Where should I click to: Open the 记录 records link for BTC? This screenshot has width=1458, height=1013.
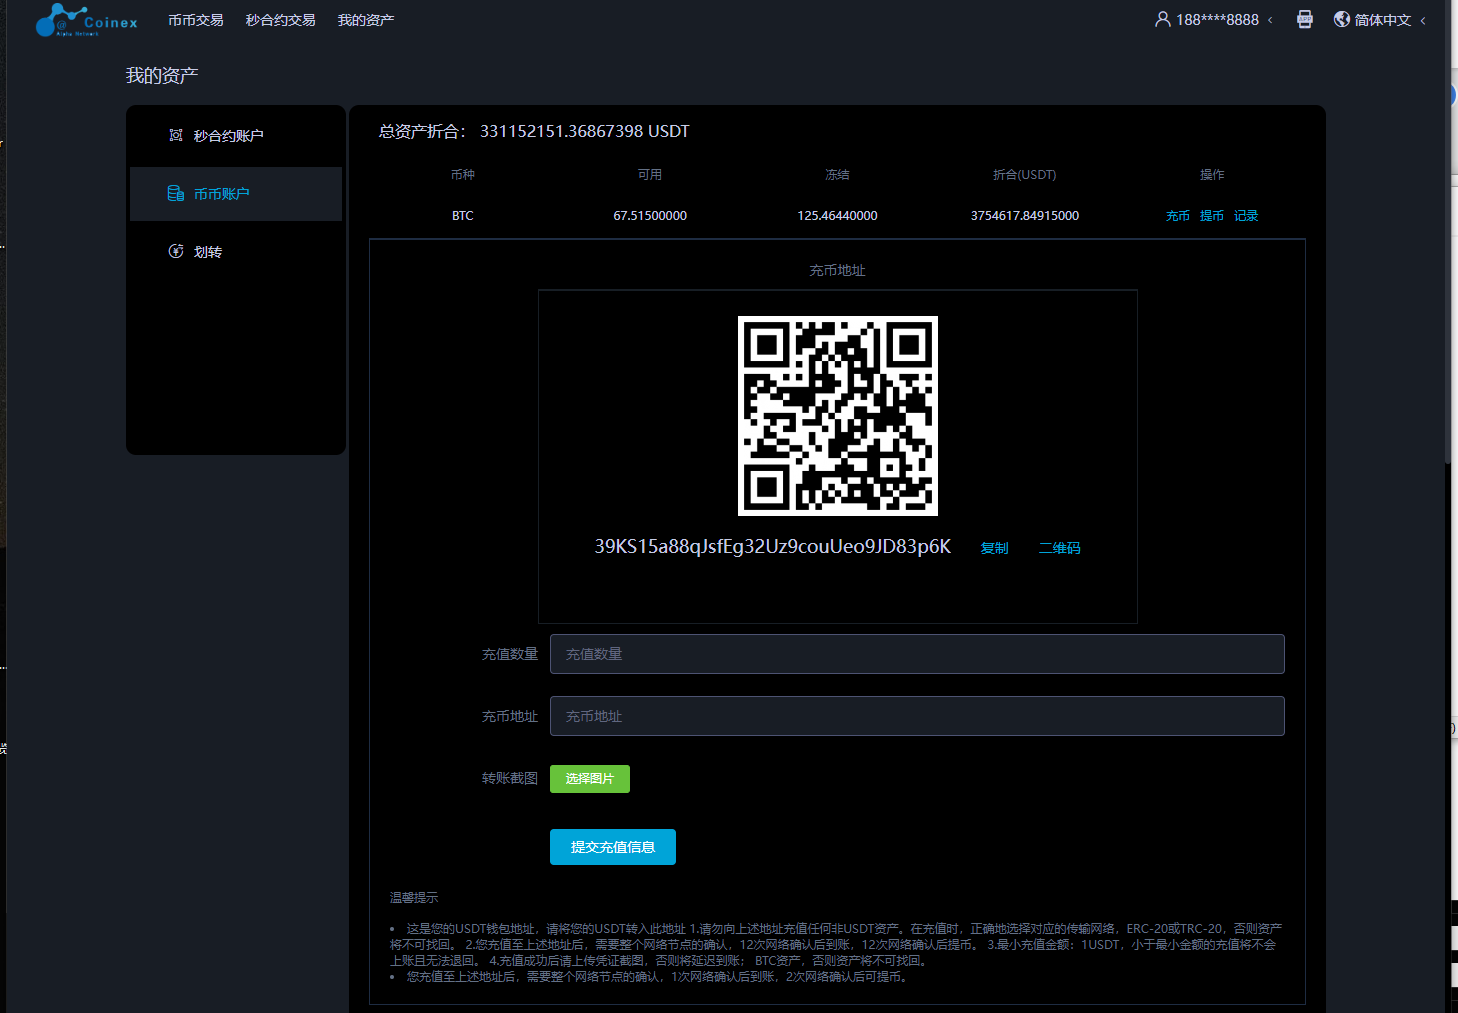[x=1245, y=216]
